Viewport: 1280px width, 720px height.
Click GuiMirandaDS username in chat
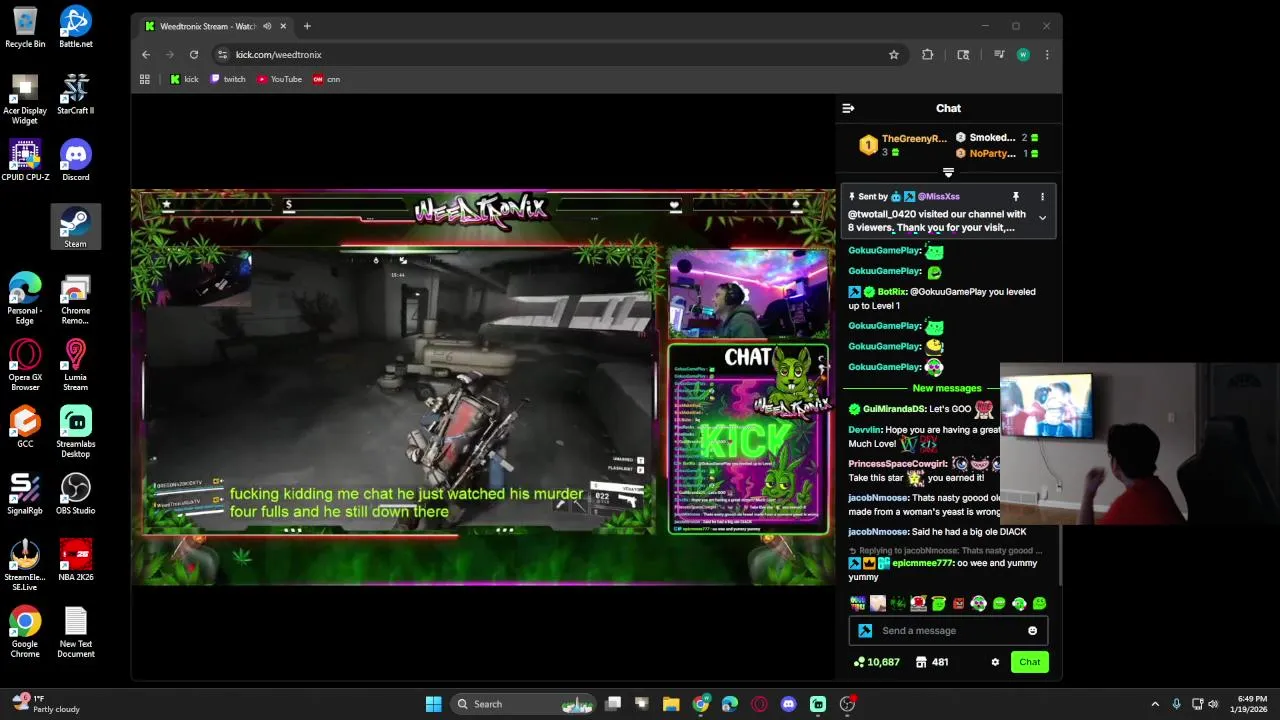894,409
